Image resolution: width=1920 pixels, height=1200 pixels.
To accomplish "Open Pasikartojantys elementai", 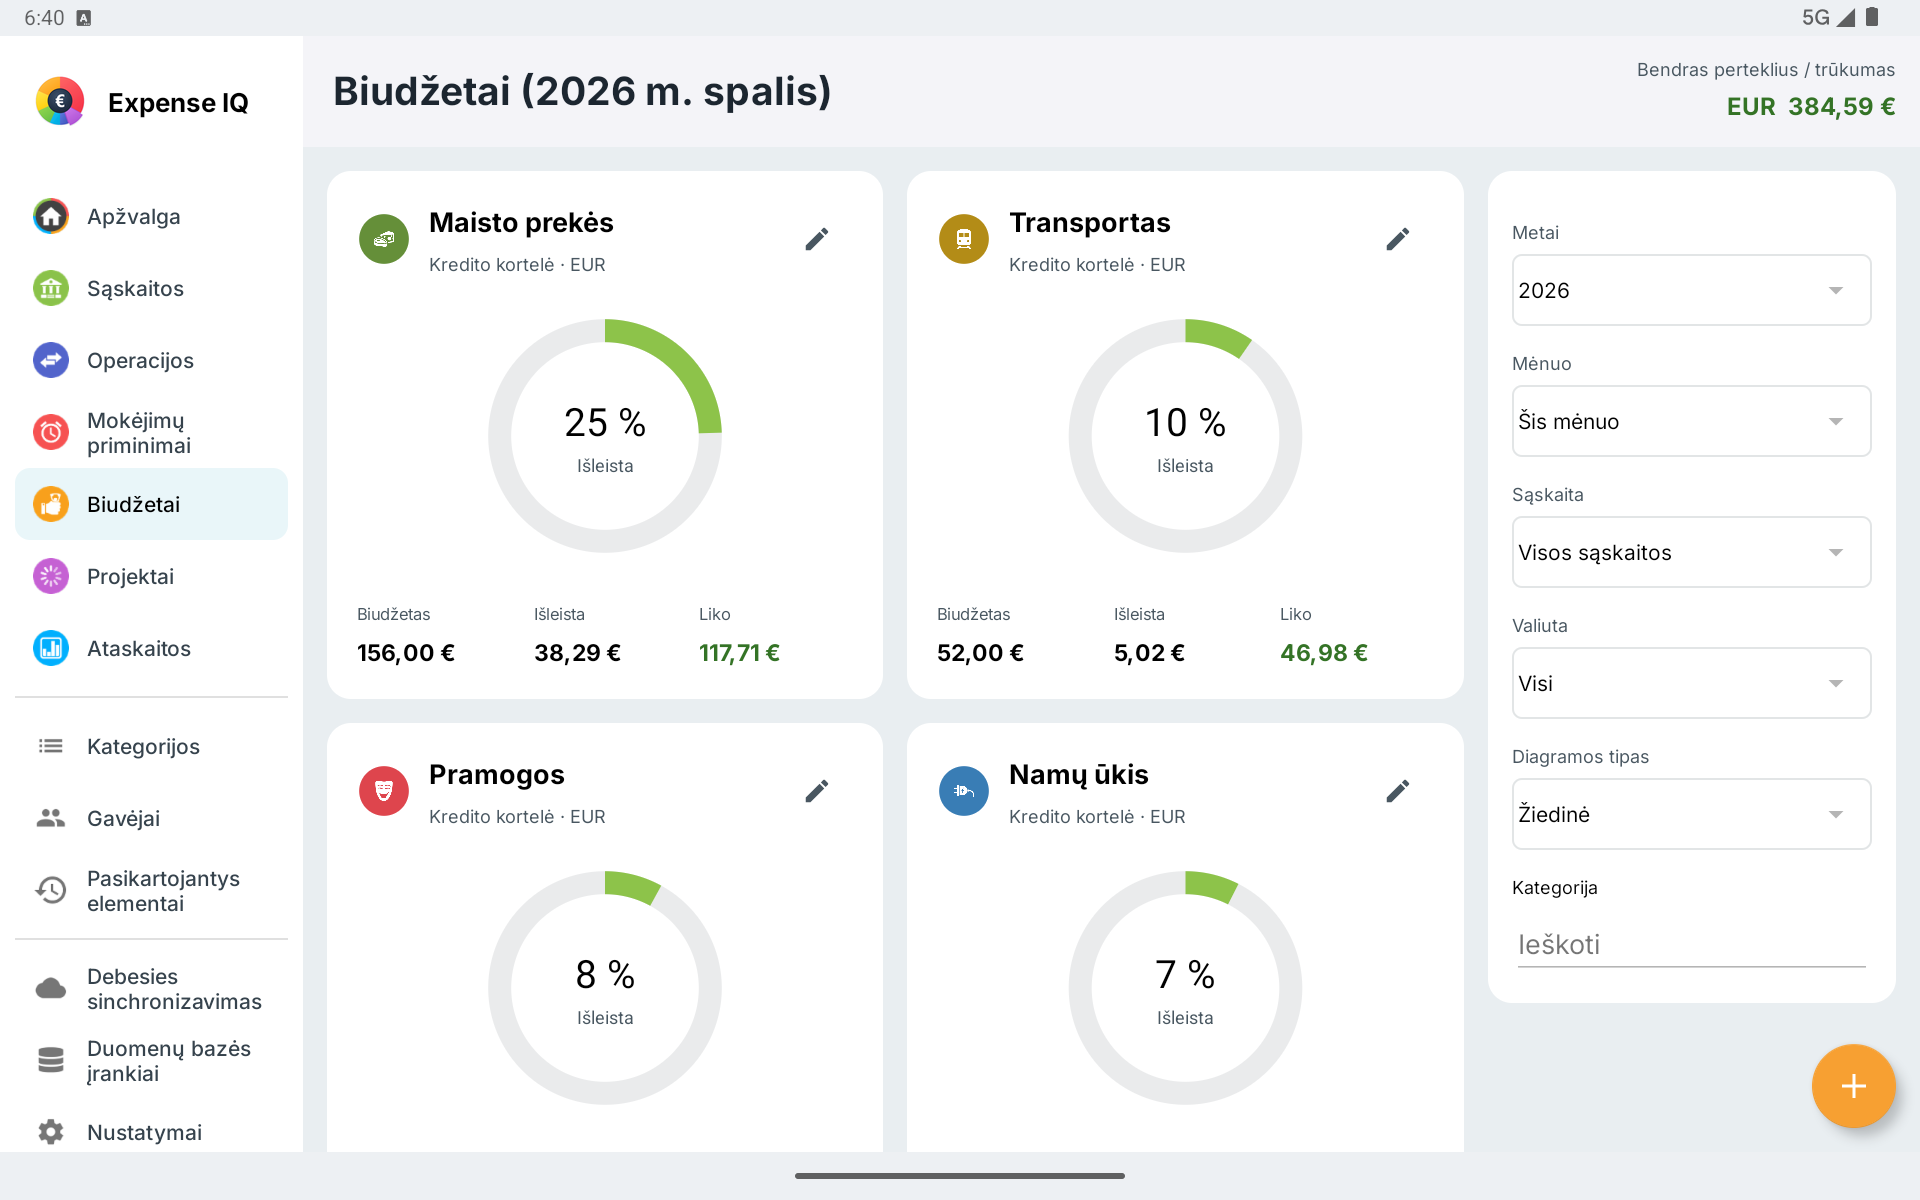I will (x=151, y=890).
